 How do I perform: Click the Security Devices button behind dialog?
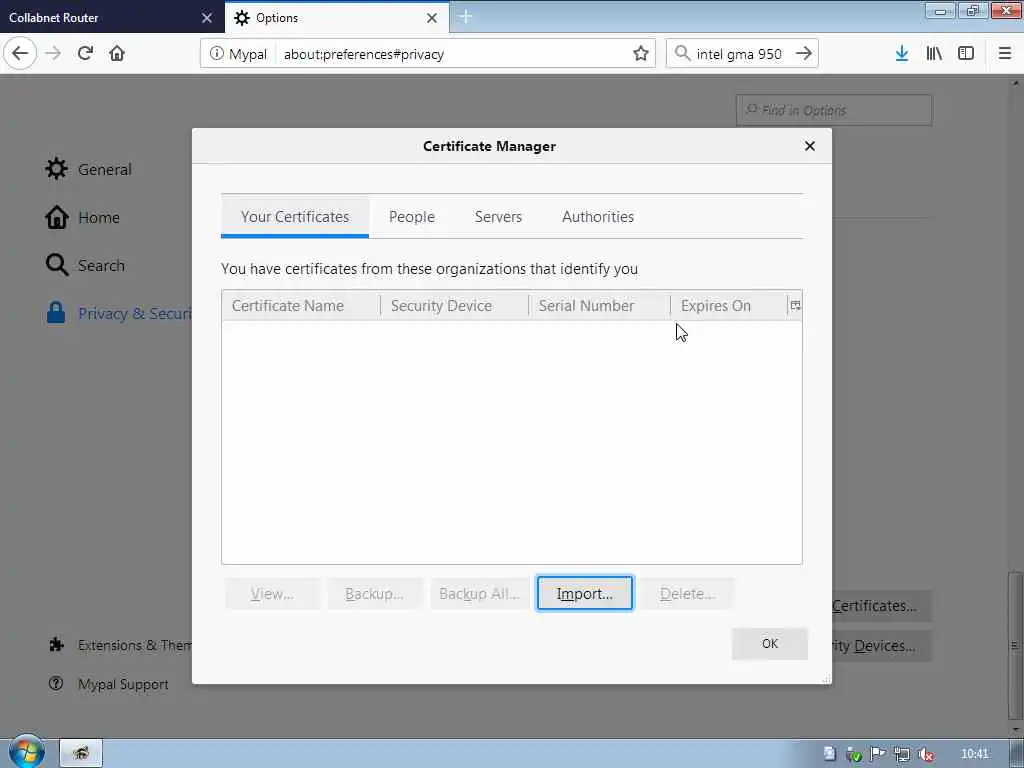pos(882,646)
